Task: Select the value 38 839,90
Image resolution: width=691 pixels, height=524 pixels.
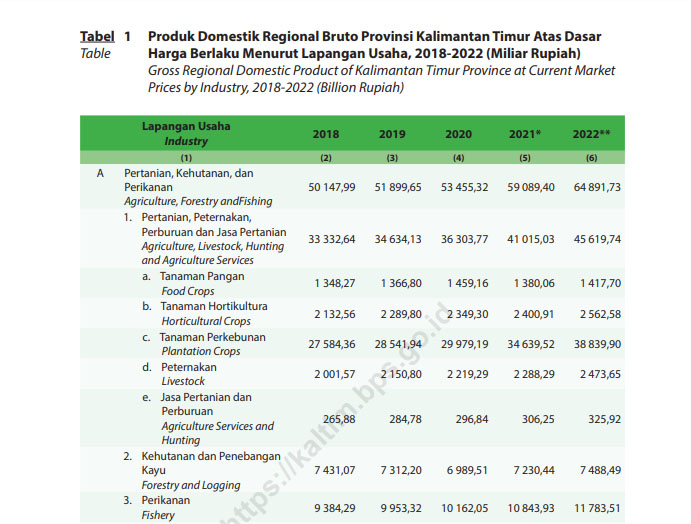Action: tap(597, 344)
